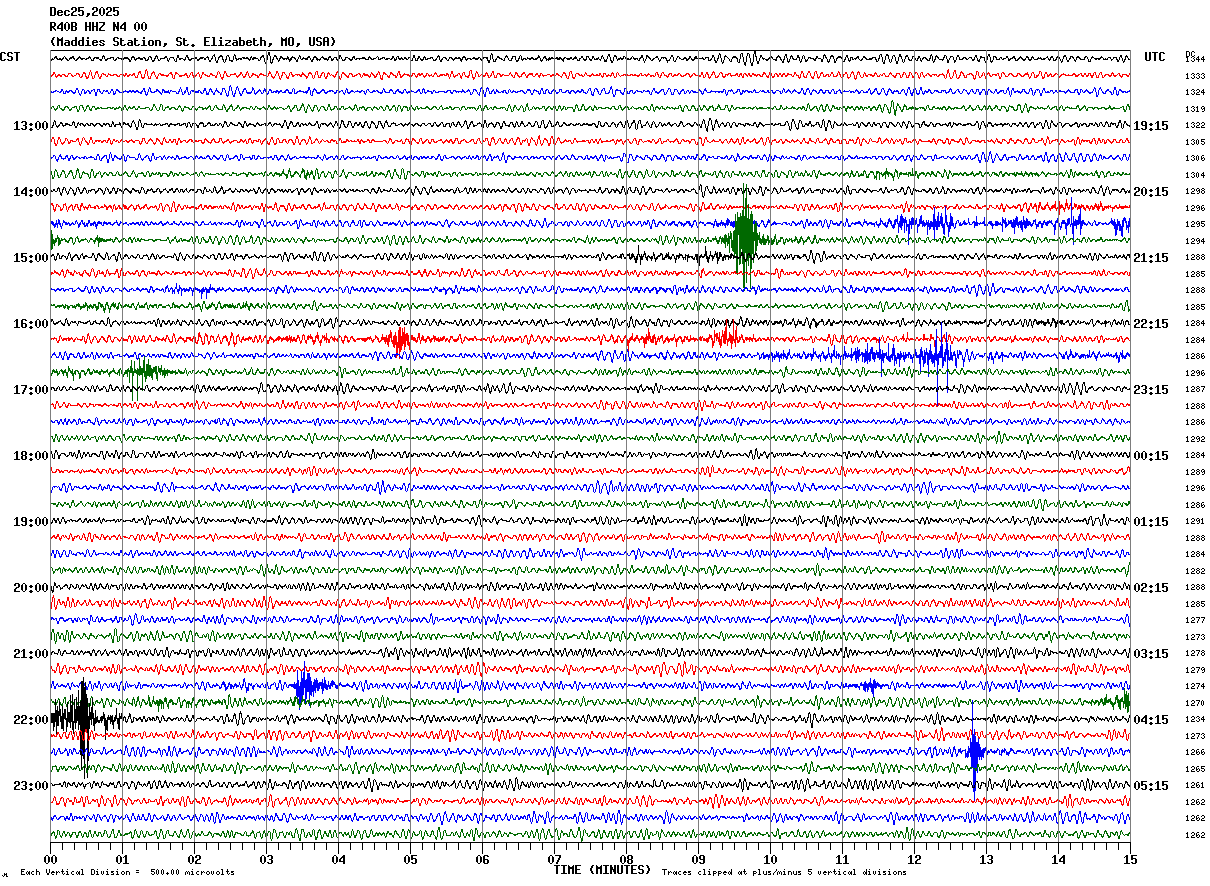The width and height of the screenshot is (1210, 886).
Task: Click the 20:00 CST time label
Action: point(30,588)
